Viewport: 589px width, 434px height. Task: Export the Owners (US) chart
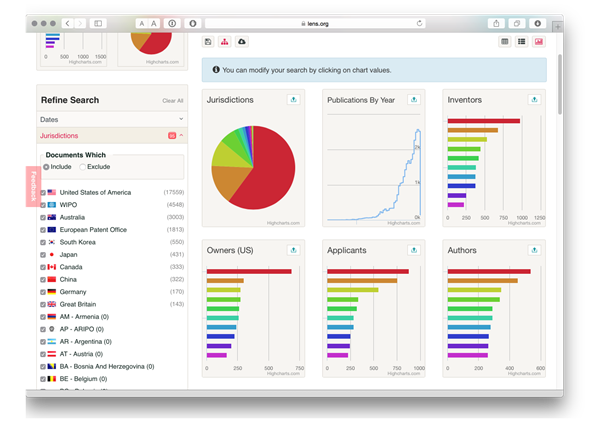(293, 250)
